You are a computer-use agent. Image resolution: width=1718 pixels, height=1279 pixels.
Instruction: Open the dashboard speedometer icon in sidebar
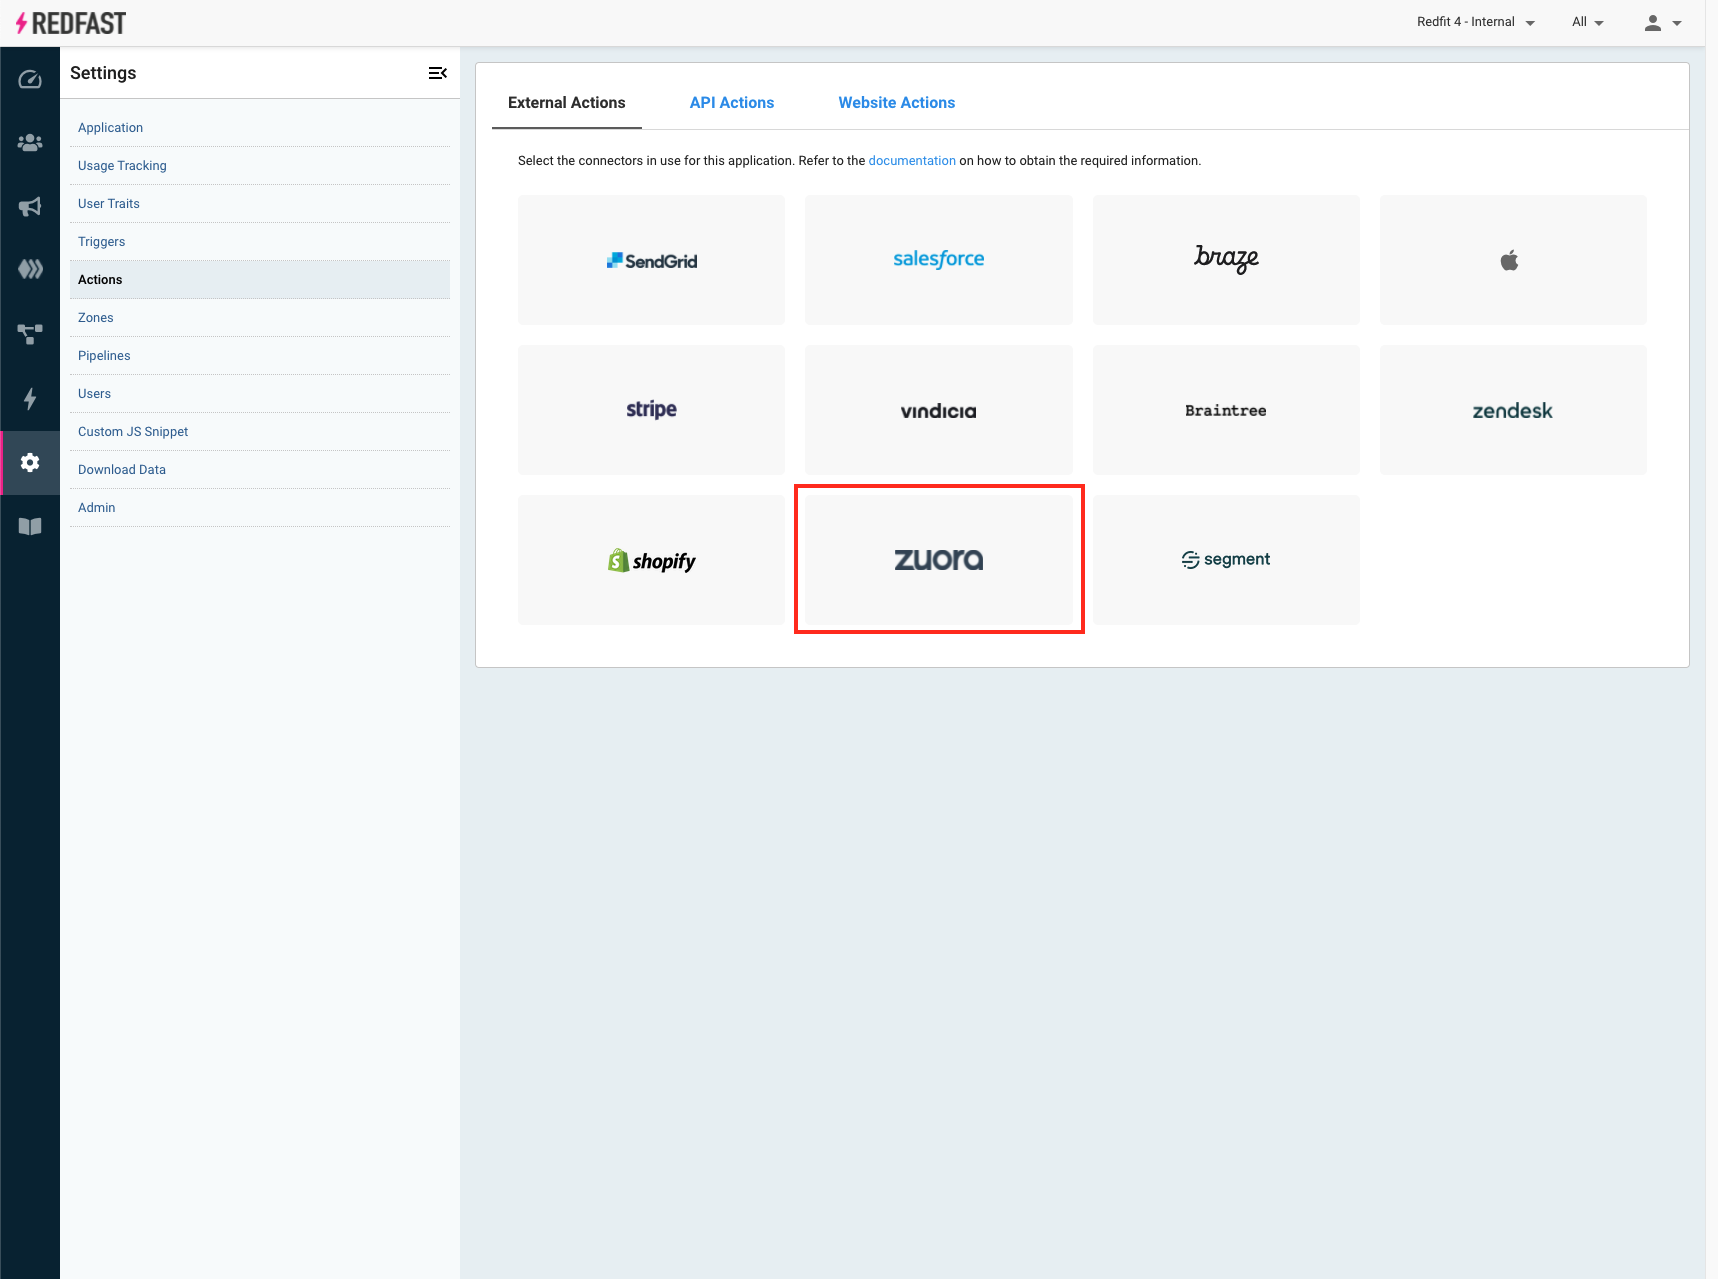(30, 80)
